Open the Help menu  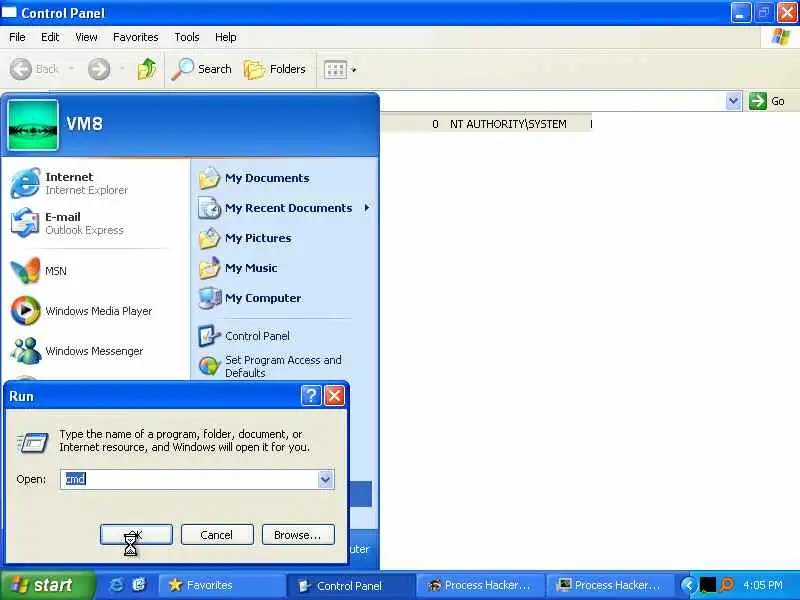tap(226, 37)
